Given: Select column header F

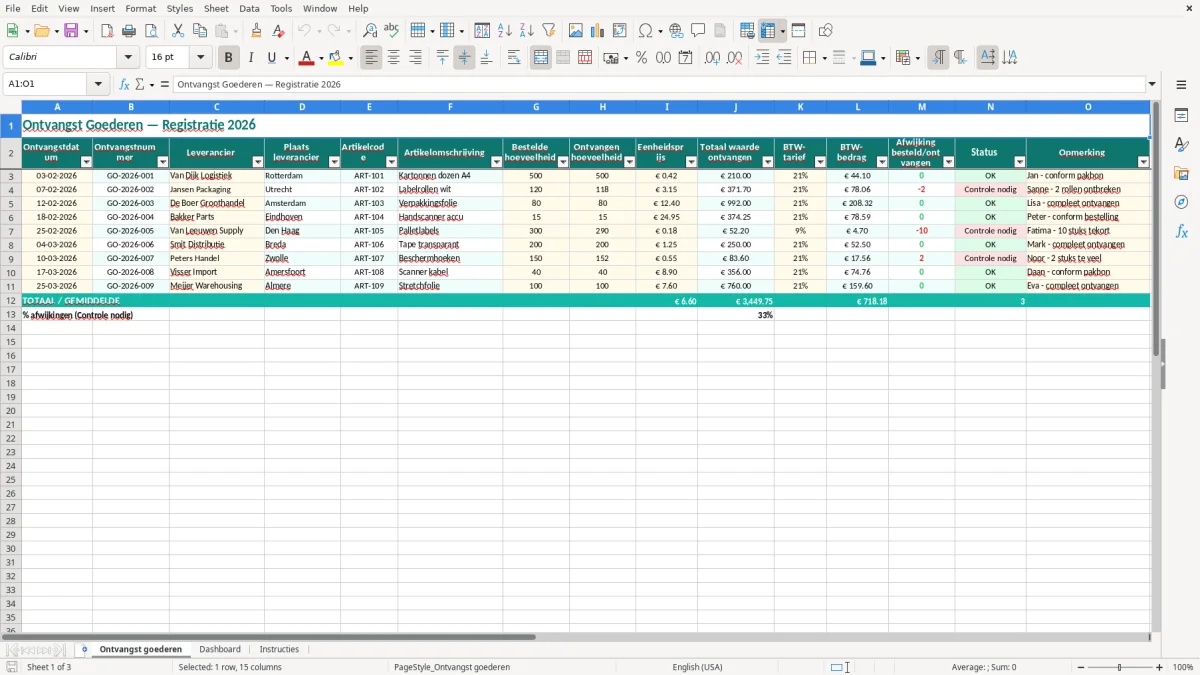Looking at the screenshot, I should pyautogui.click(x=450, y=107).
